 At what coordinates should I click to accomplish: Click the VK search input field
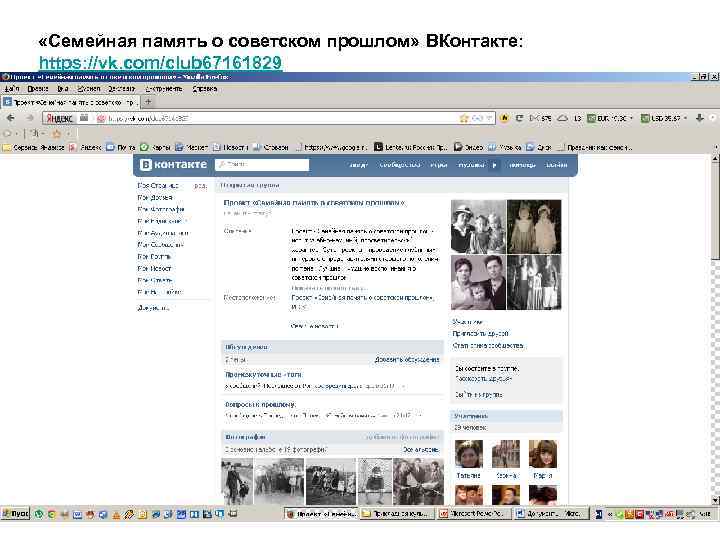[262, 164]
